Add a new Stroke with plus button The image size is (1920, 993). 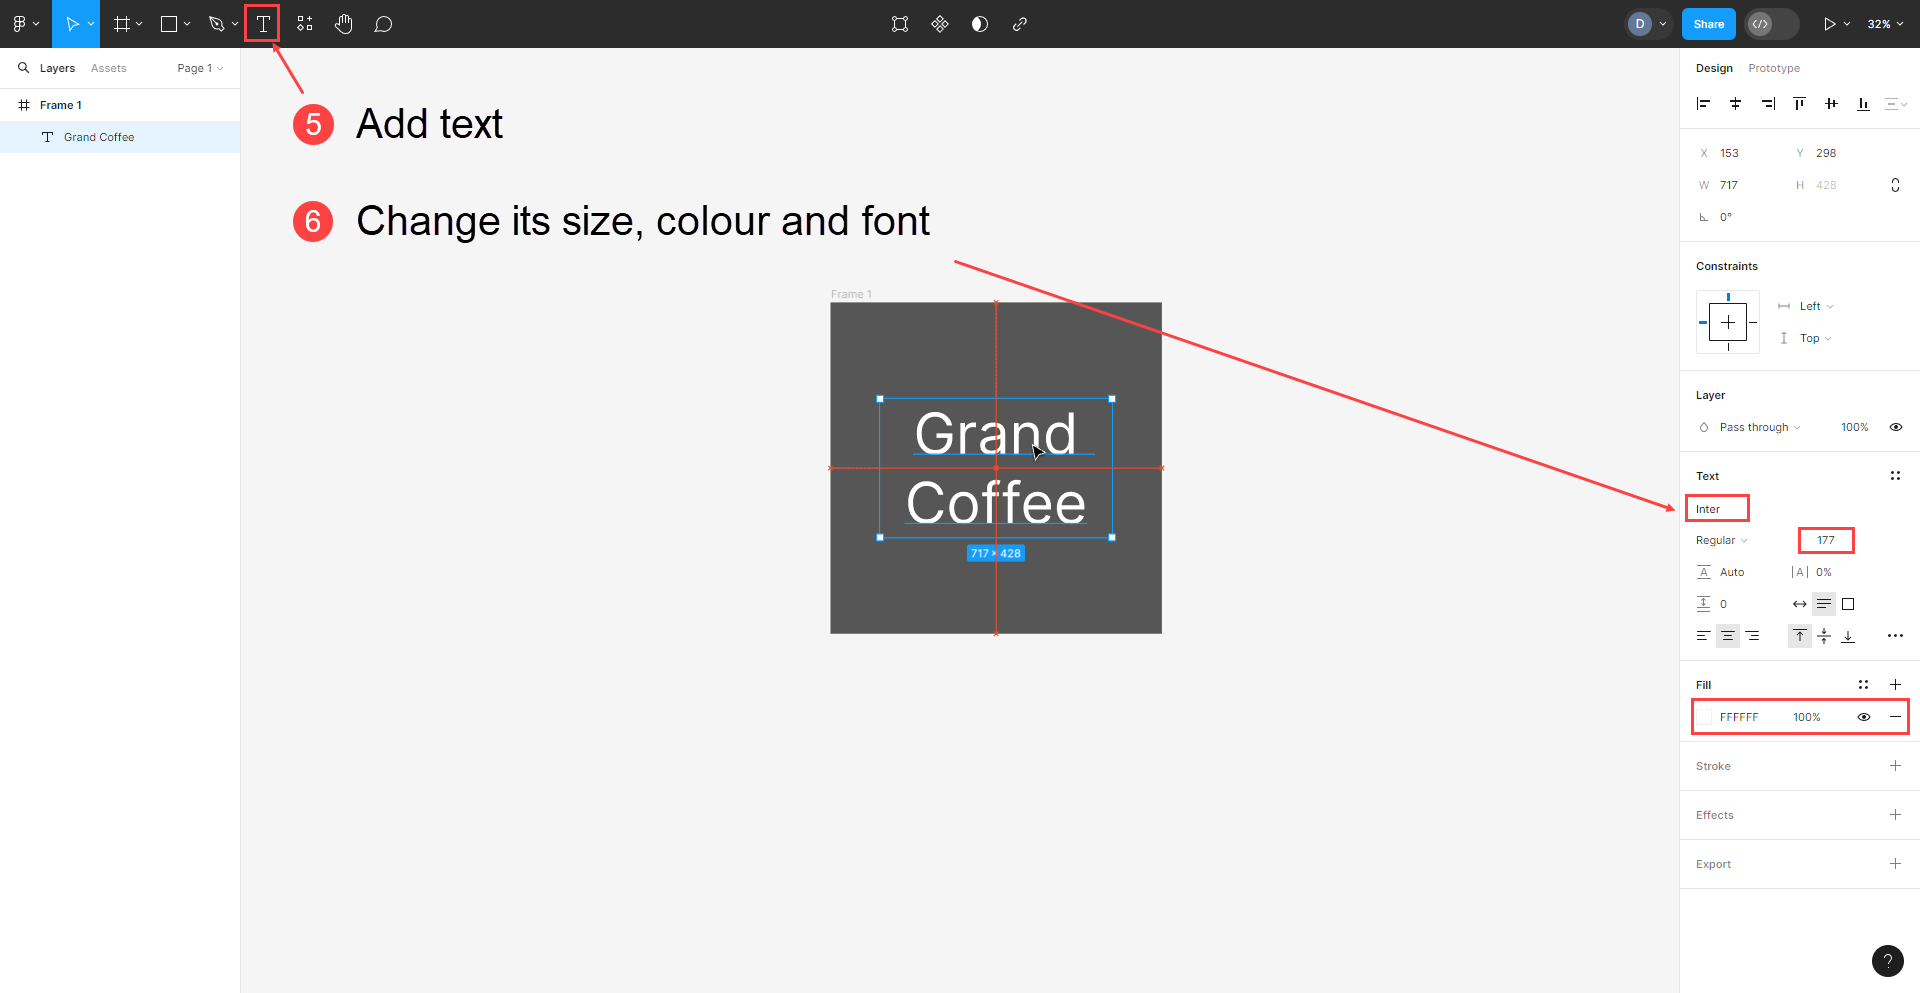(x=1895, y=766)
